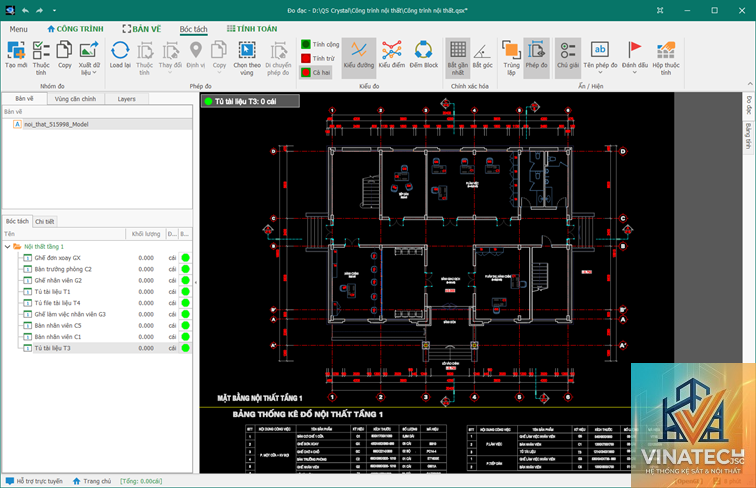Click the Đánh dấu flag icon
This screenshot has height=488, width=756.
point(634,50)
